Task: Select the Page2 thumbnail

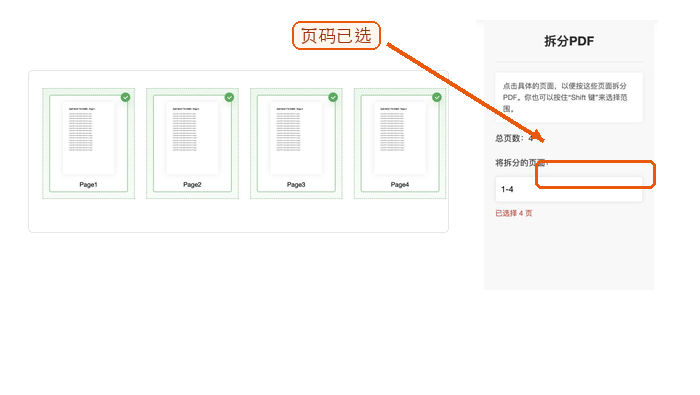Action: [192, 143]
